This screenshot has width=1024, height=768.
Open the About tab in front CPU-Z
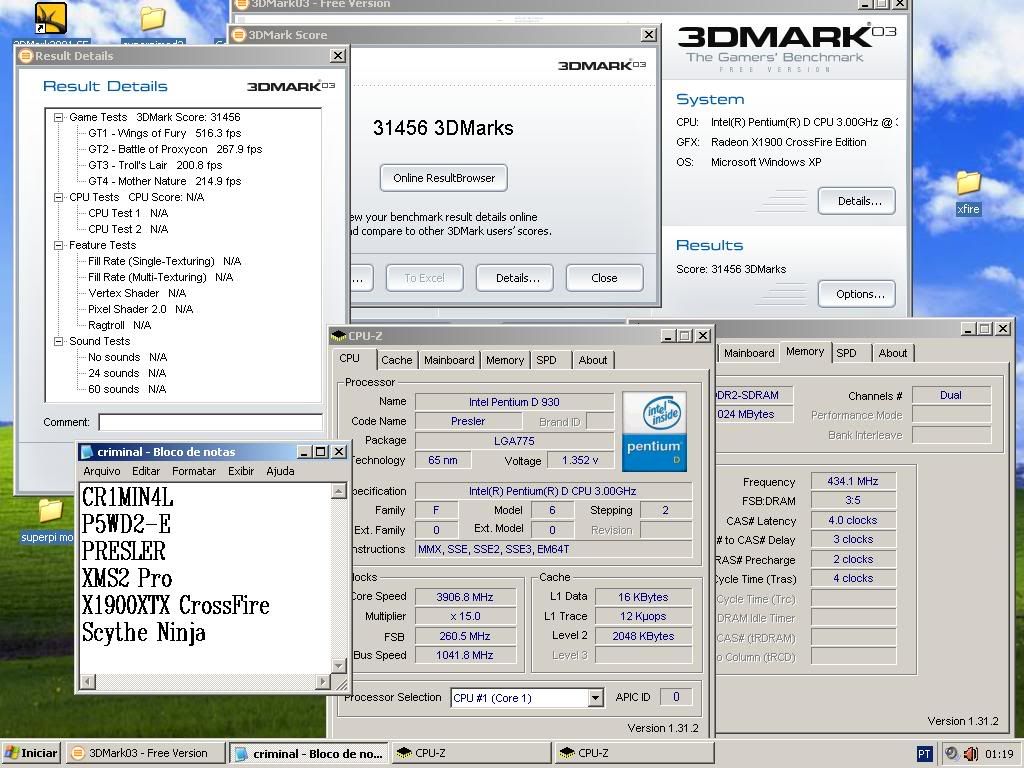[x=593, y=360]
